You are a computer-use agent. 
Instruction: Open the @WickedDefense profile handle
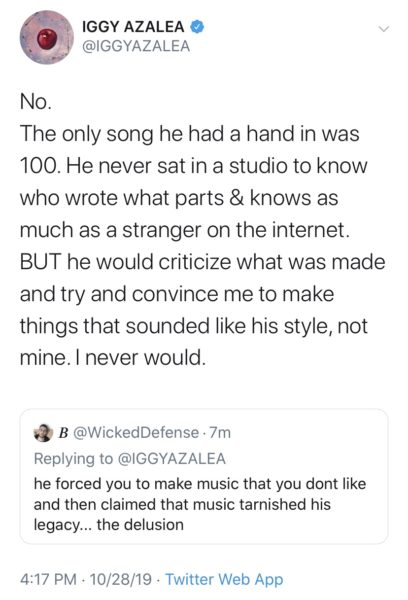click(x=135, y=433)
